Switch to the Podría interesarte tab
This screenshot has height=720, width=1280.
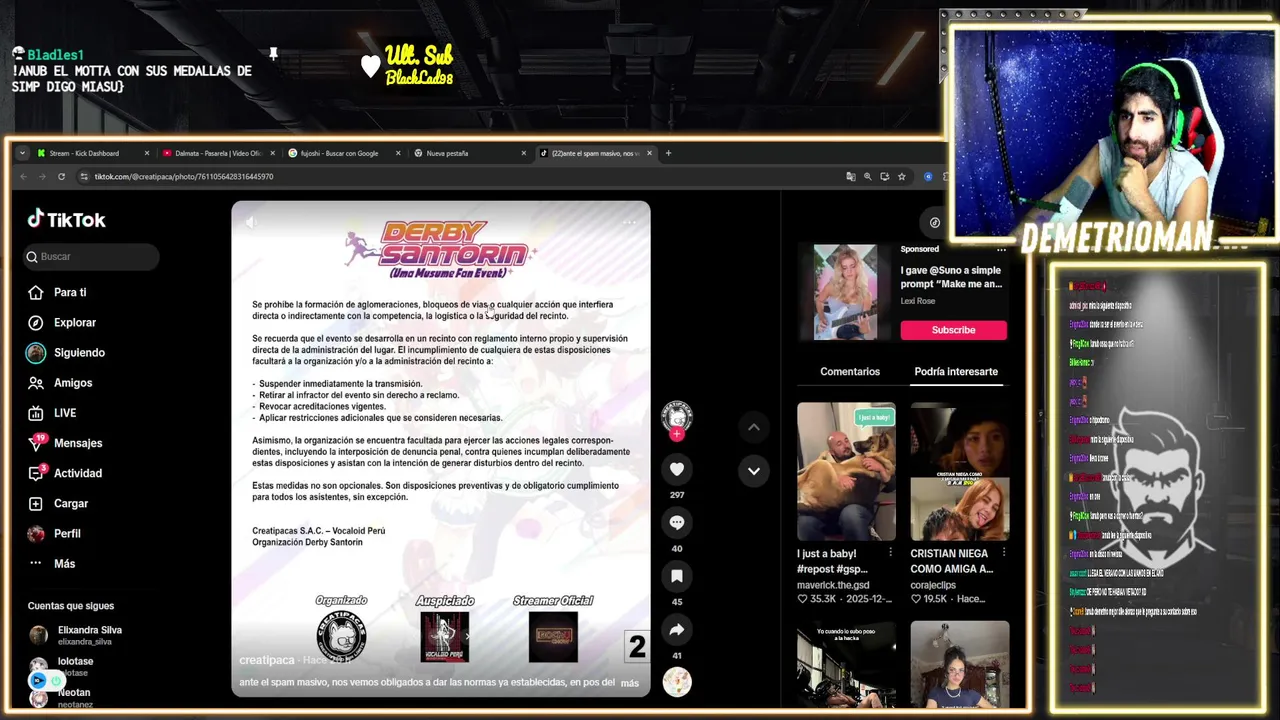pos(956,372)
